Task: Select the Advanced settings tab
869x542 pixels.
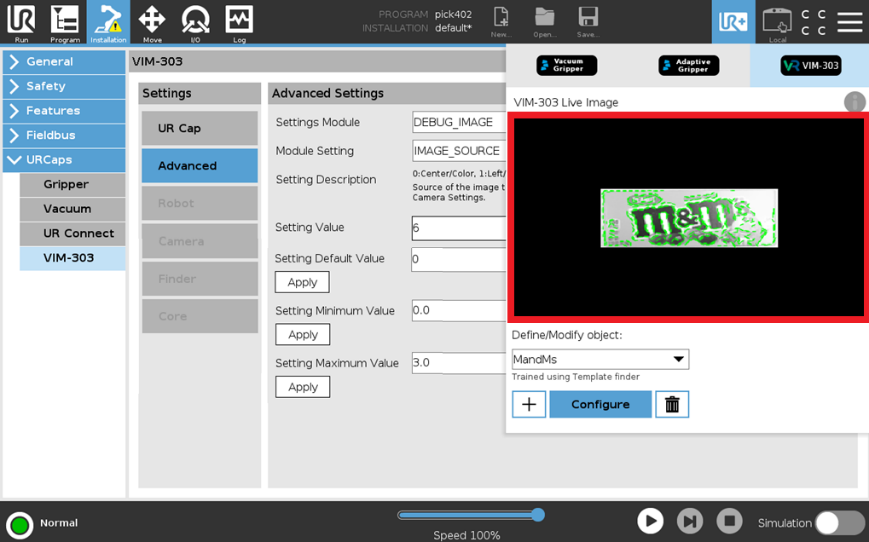Action: pos(200,166)
